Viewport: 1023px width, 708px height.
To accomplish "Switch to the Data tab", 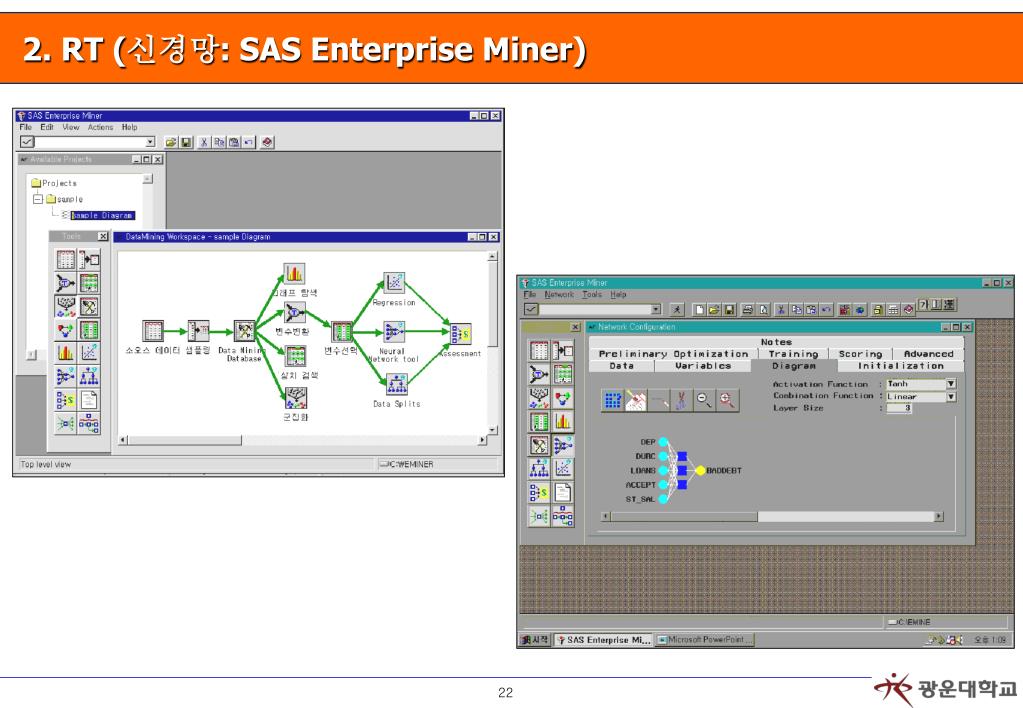I will coord(621,366).
